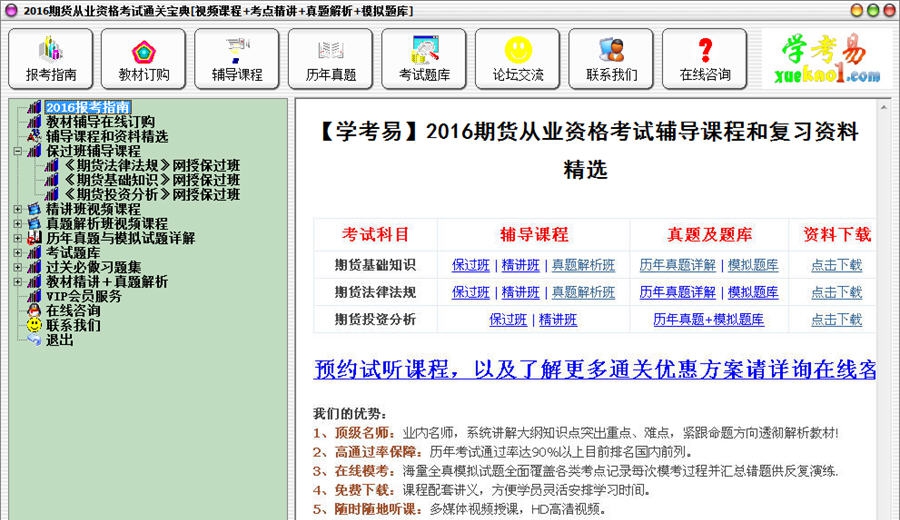Click the 学考易 xuekao1.com logo
The width and height of the screenshot is (900, 520).
click(x=826, y=58)
